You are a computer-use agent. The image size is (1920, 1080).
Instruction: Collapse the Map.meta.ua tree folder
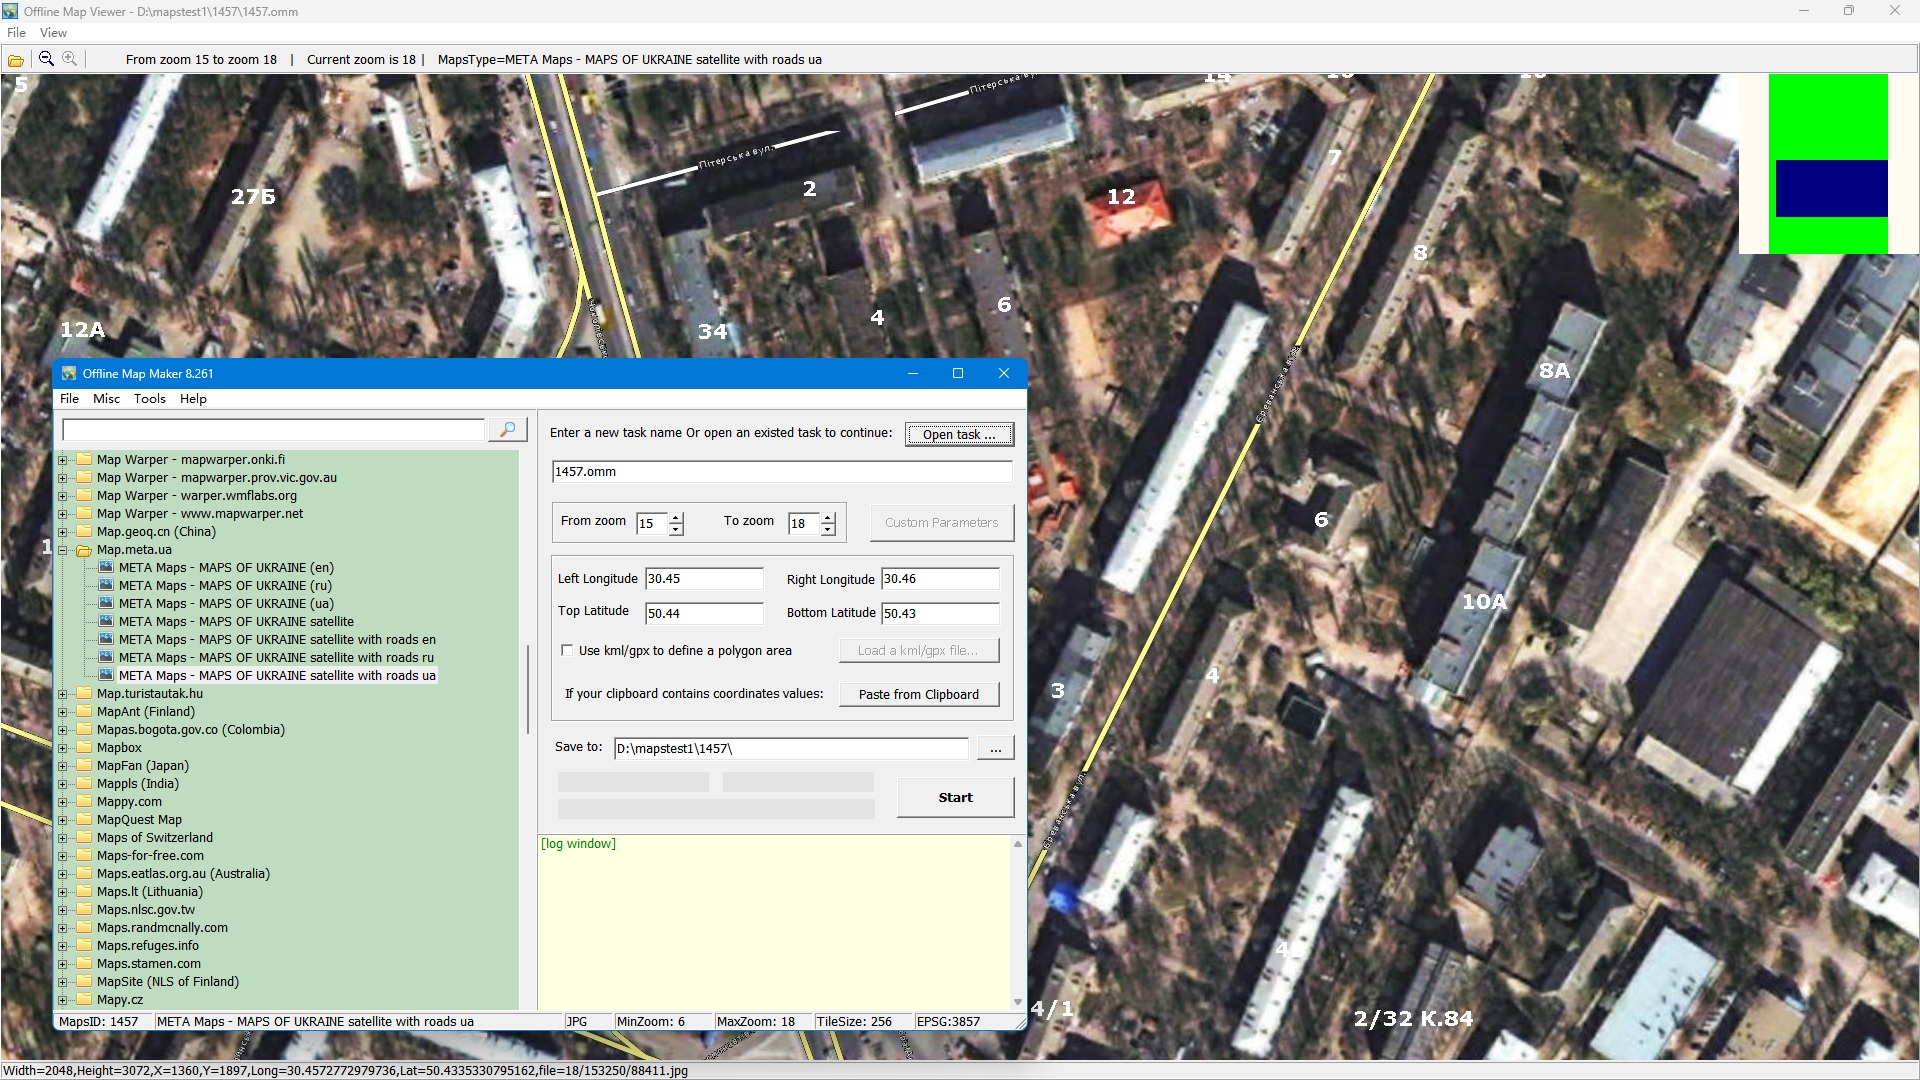(62, 550)
